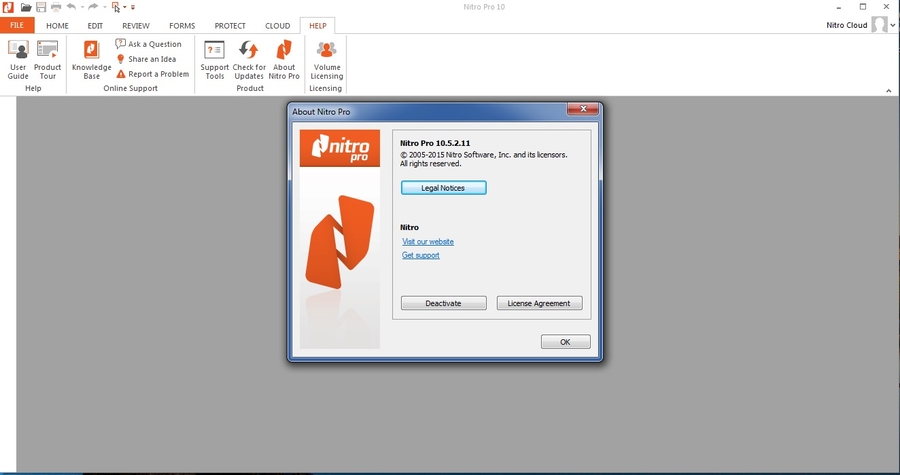Screen dimensions: 900x475
Task: Click the Legal Notices button
Action: pyautogui.click(x=443, y=188)
